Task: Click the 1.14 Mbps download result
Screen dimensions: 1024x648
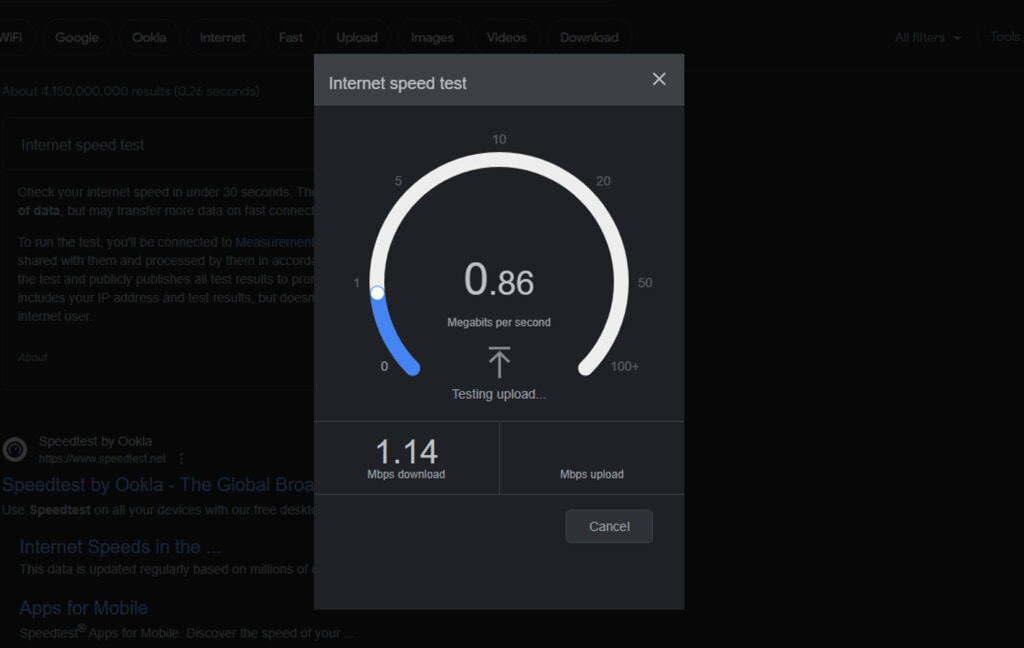Action: click(x=406, y=458)
